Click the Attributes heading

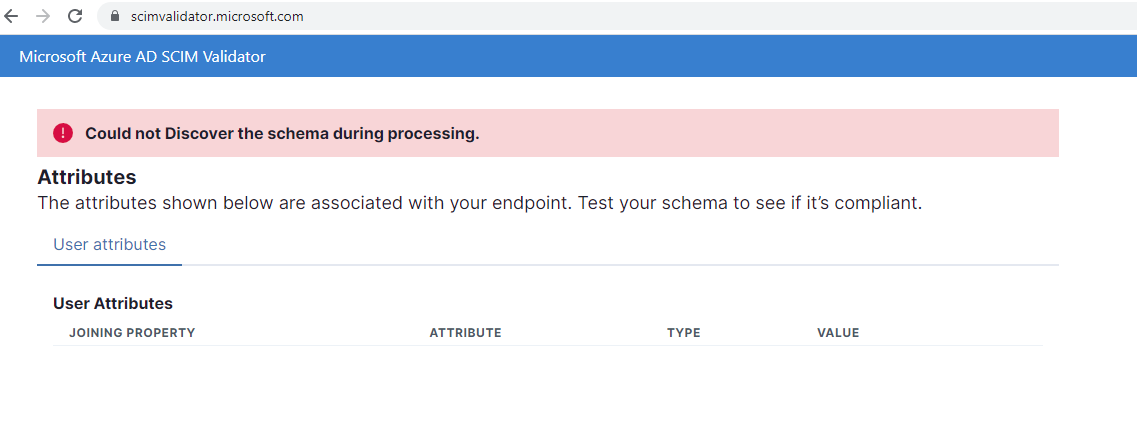[87, 177]
